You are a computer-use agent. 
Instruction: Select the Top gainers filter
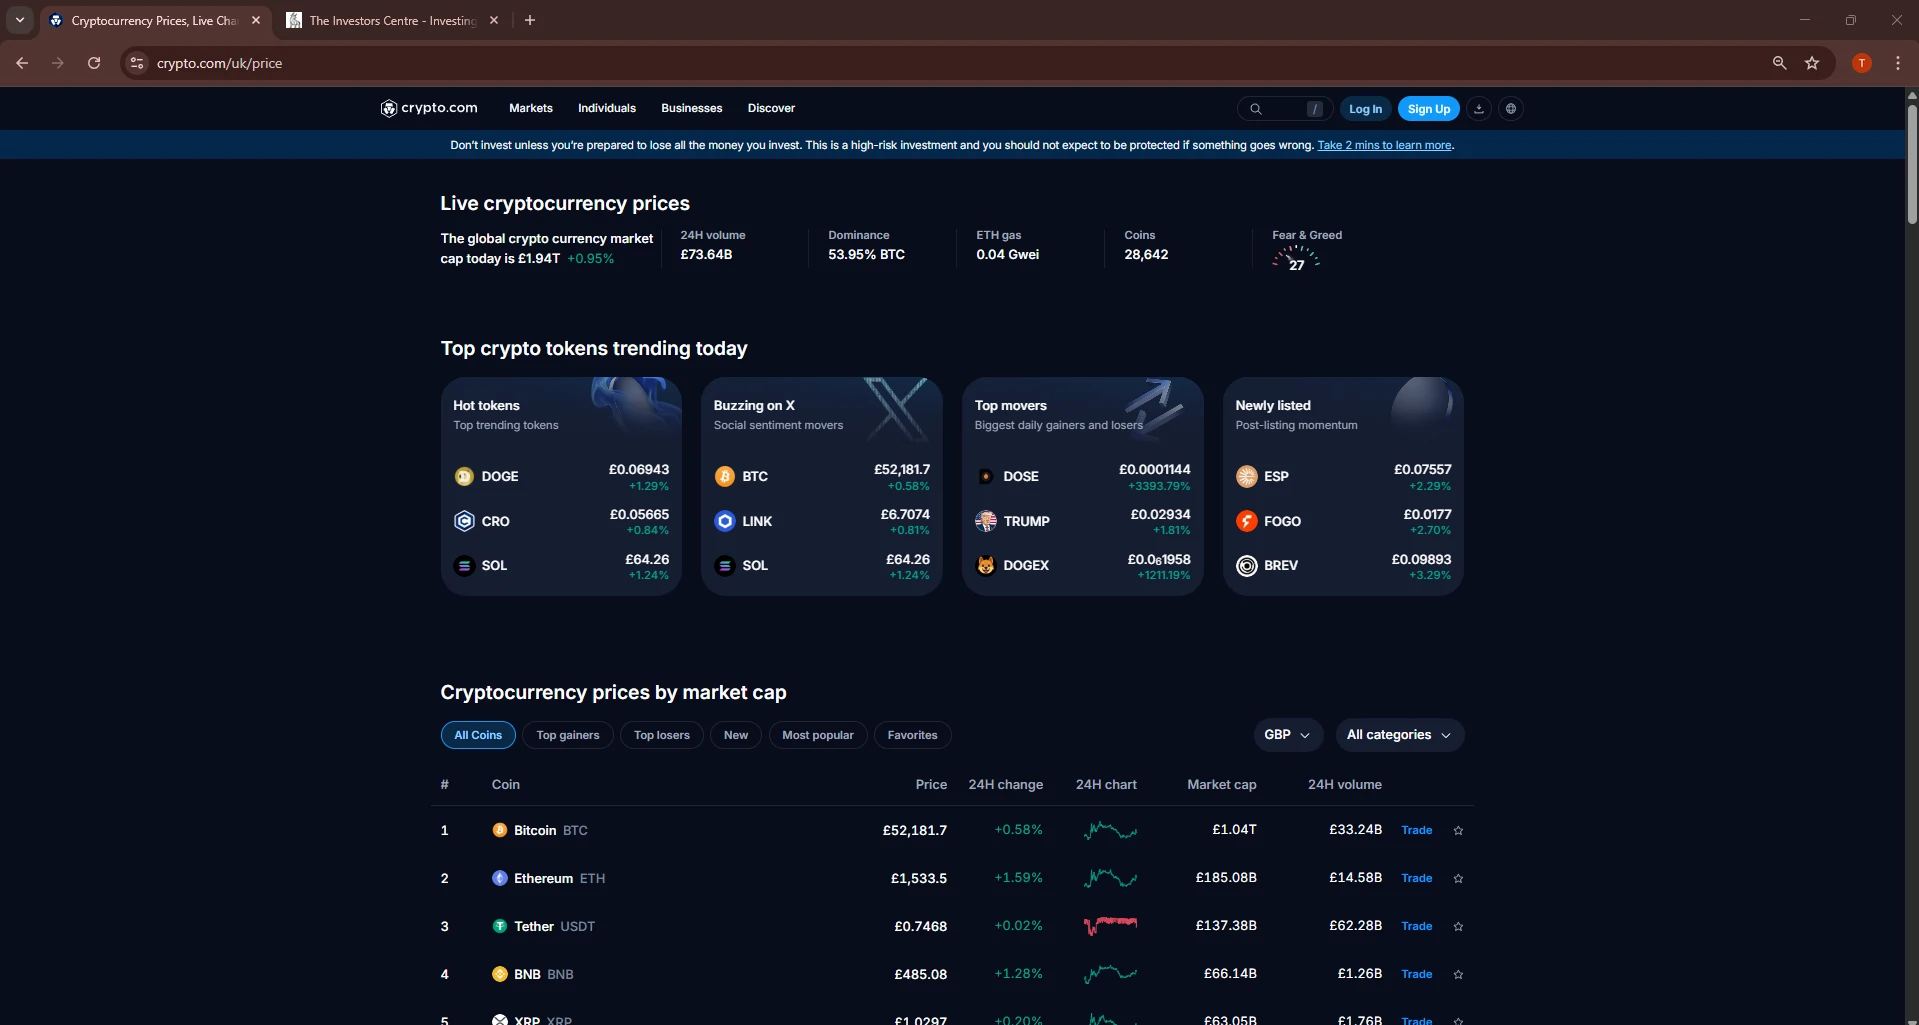(568, 735)
